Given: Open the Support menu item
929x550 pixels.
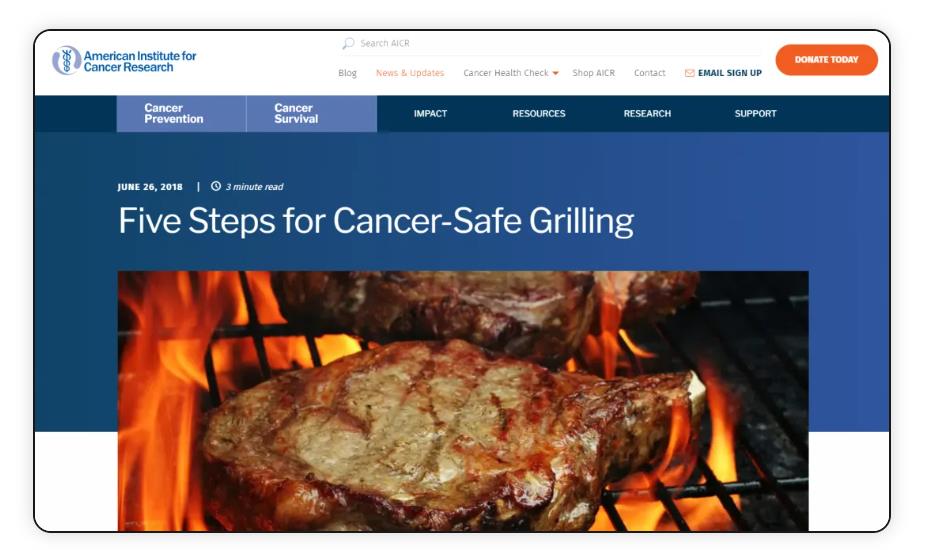Looking at the screenshot, I should 755,114.
